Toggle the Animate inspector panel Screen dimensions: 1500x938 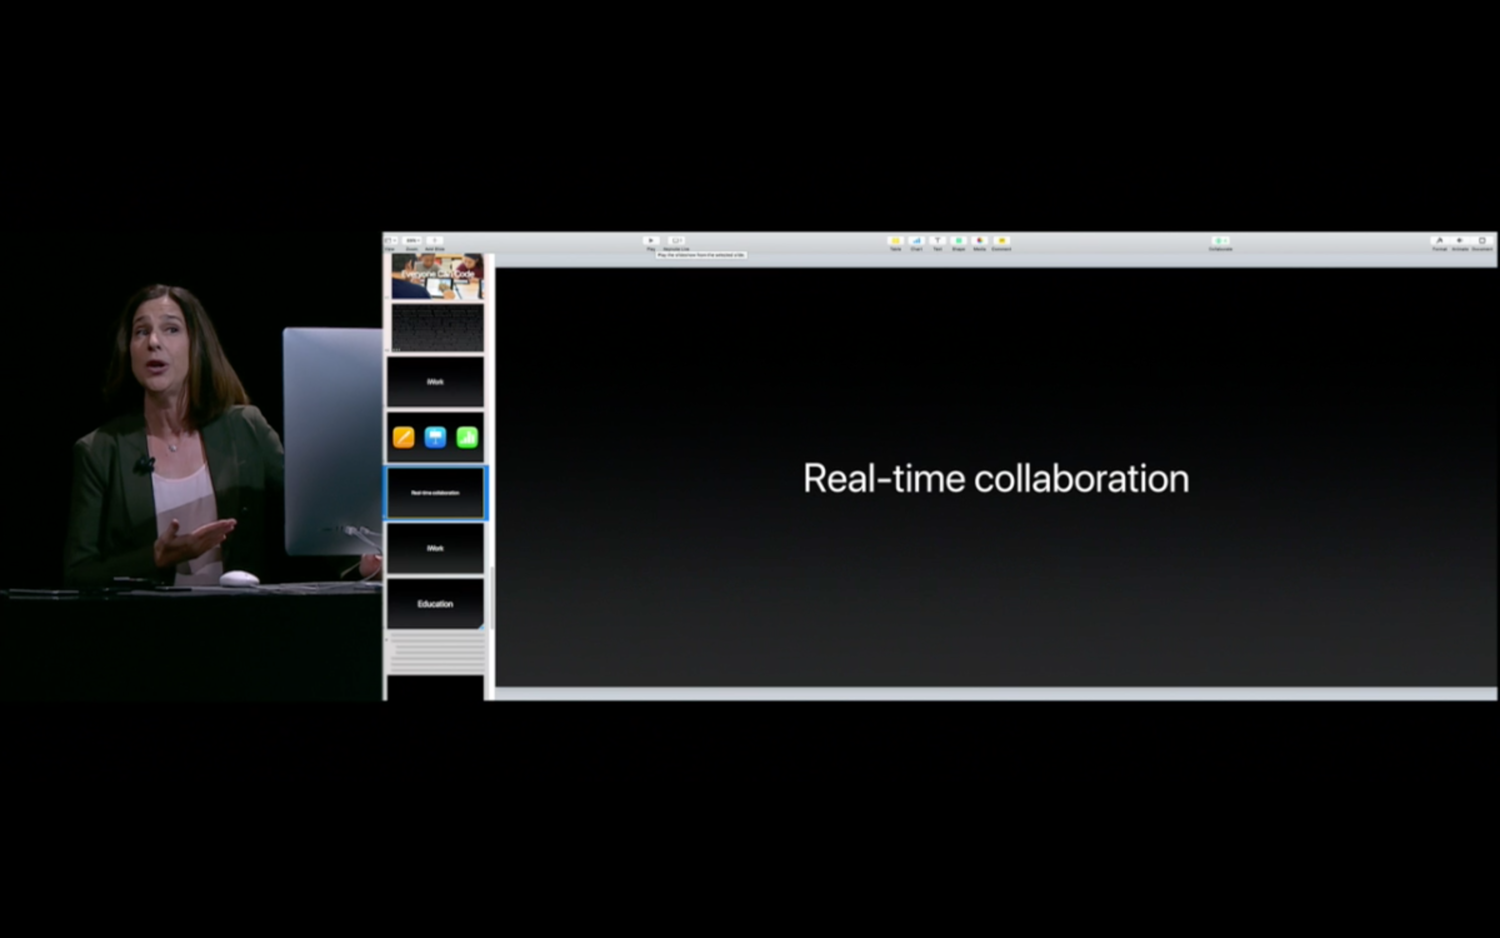pos(1460,241)
